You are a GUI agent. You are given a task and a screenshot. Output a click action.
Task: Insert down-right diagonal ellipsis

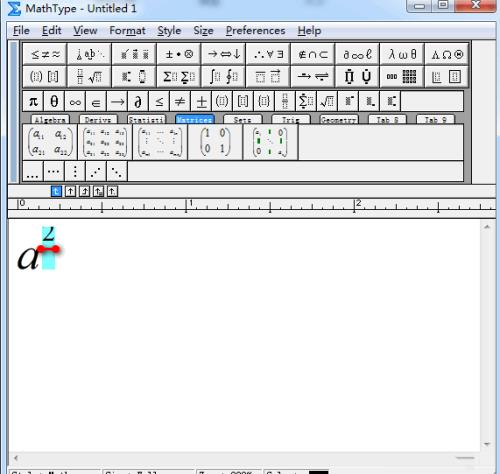pyautogui.click(x=117, y=171)
